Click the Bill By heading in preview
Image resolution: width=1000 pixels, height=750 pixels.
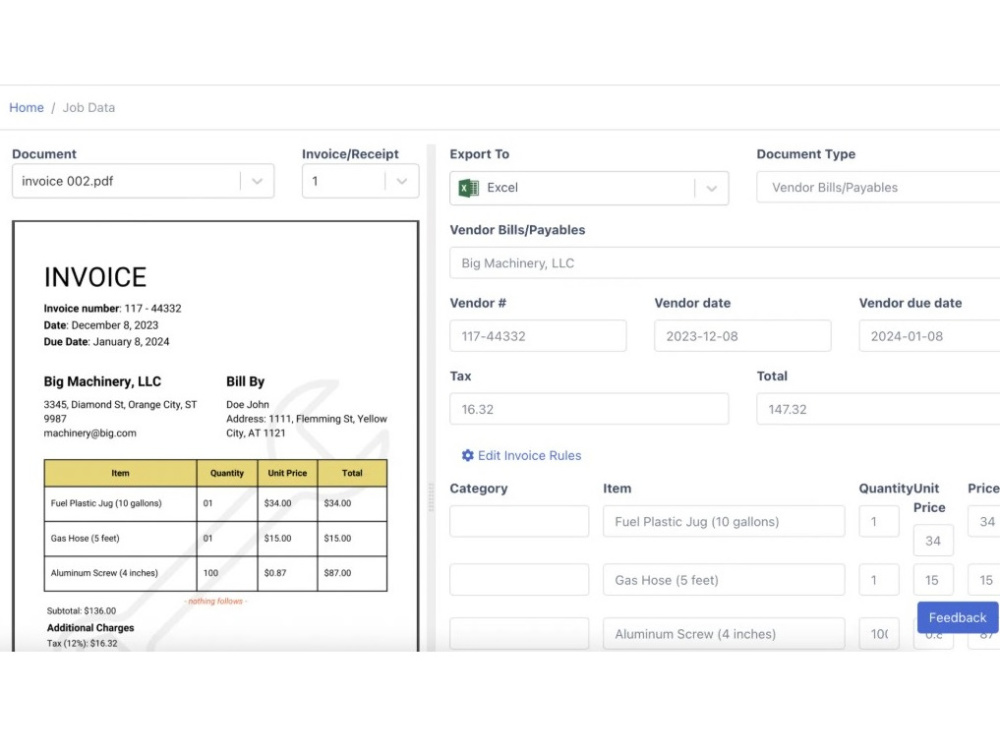pos(245,381)
